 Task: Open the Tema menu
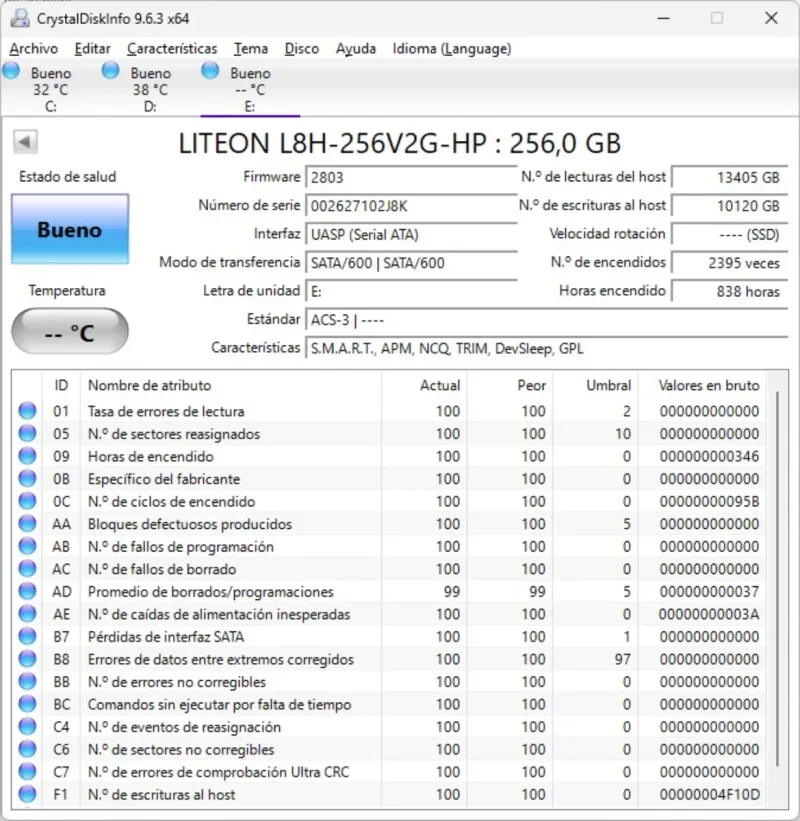pos(251,49)
